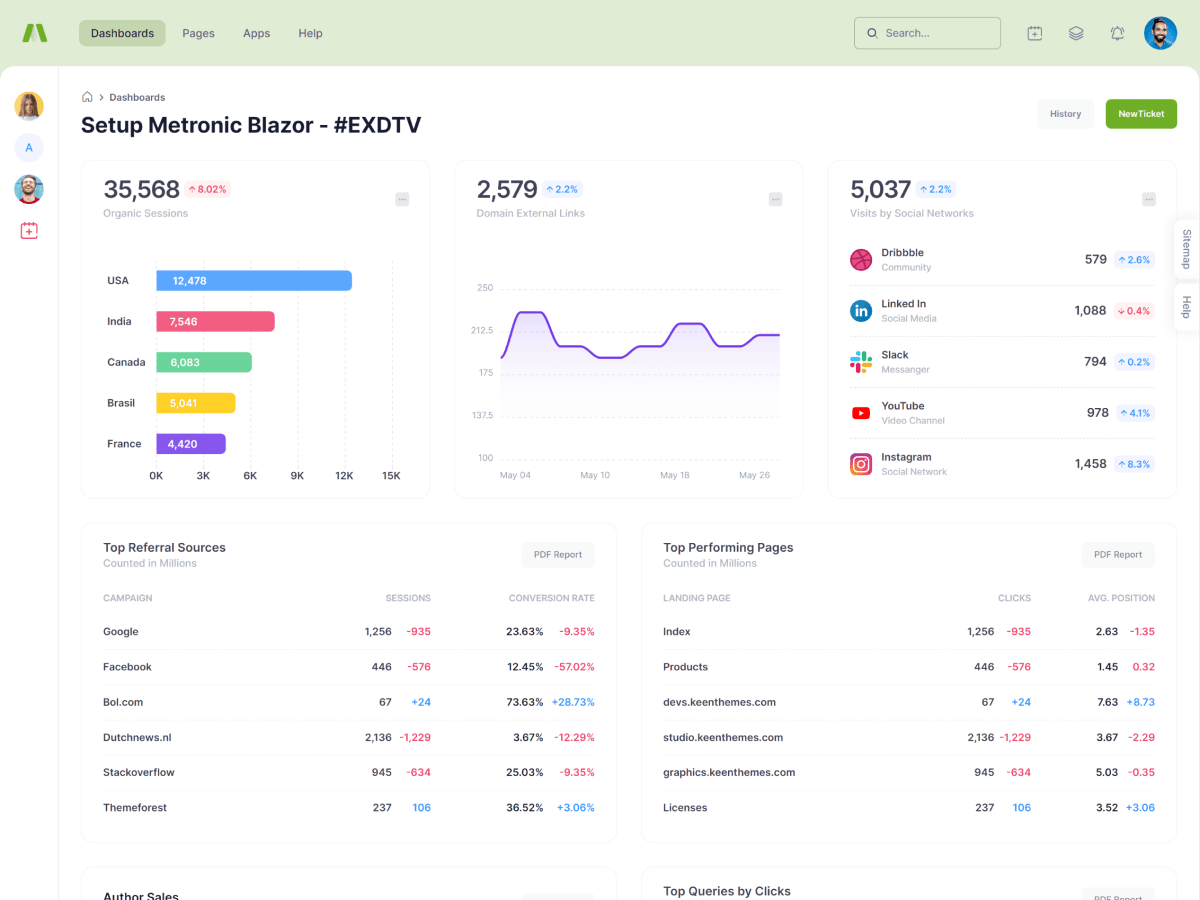
Task: Click the home icon in breadcrumb
Action: click(x=87, y=97)
